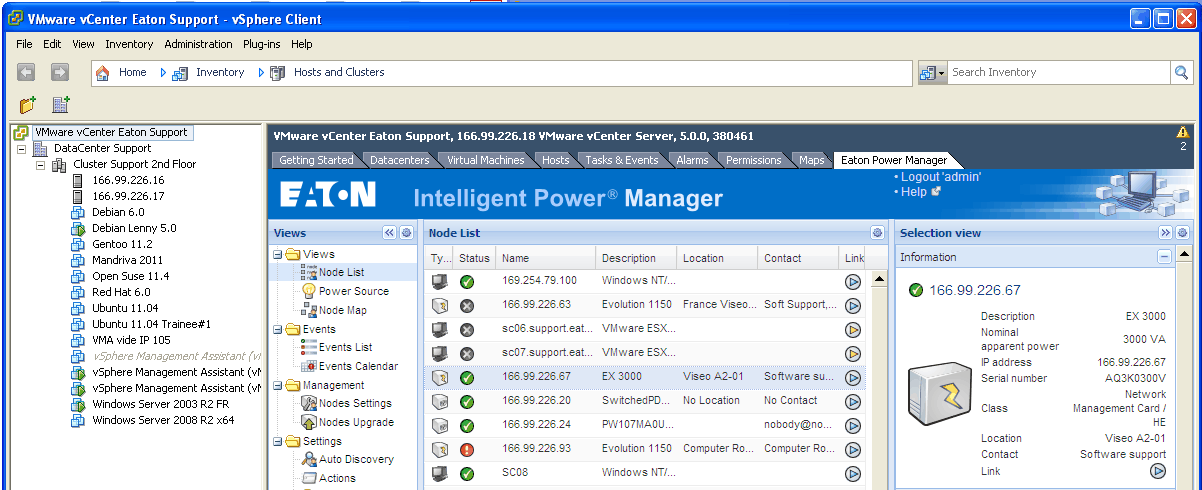Click the Power Source lightbulb icon

tap(309, 291)
